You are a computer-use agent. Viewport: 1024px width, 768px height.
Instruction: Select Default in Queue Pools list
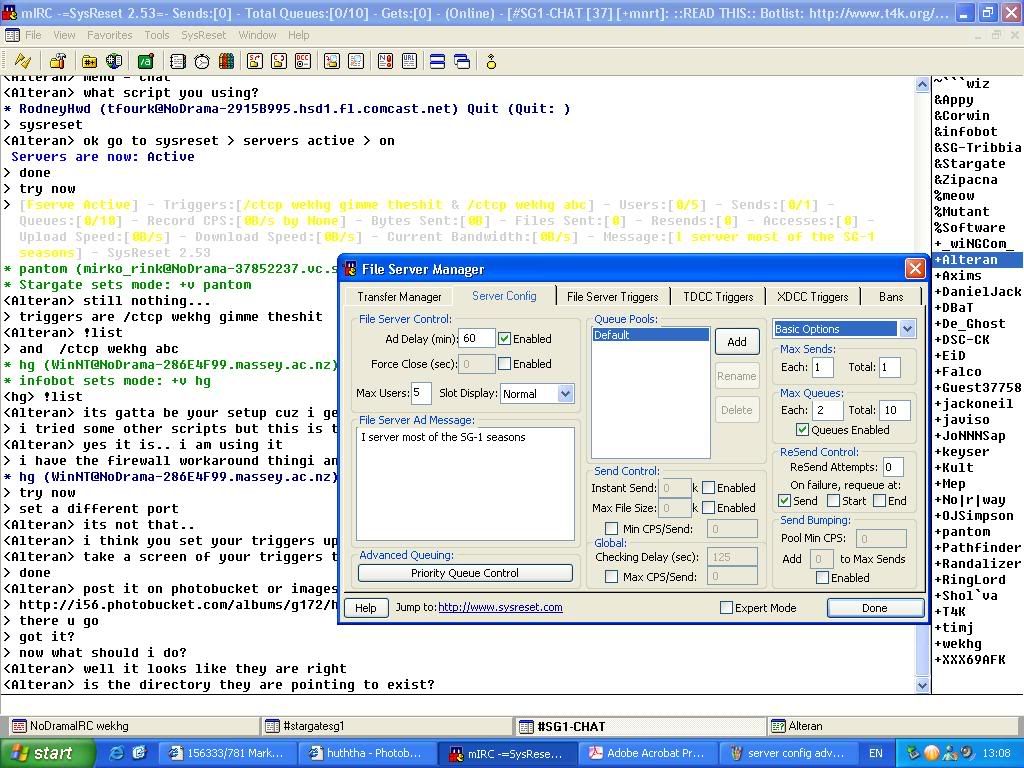point(650,335)
